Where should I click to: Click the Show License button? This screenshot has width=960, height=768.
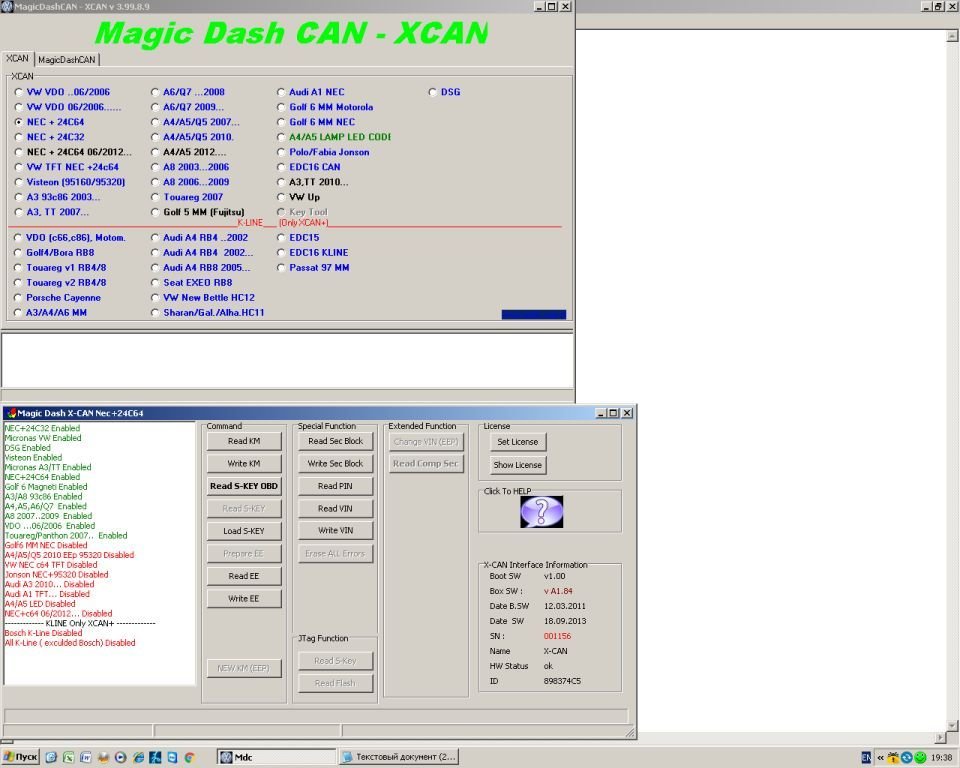tap(518, 465)
